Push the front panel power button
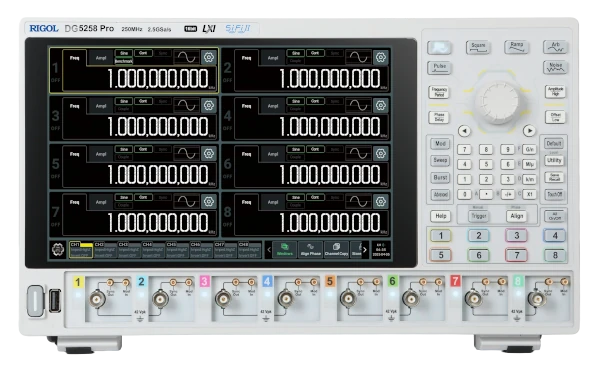 coord(35,301)
